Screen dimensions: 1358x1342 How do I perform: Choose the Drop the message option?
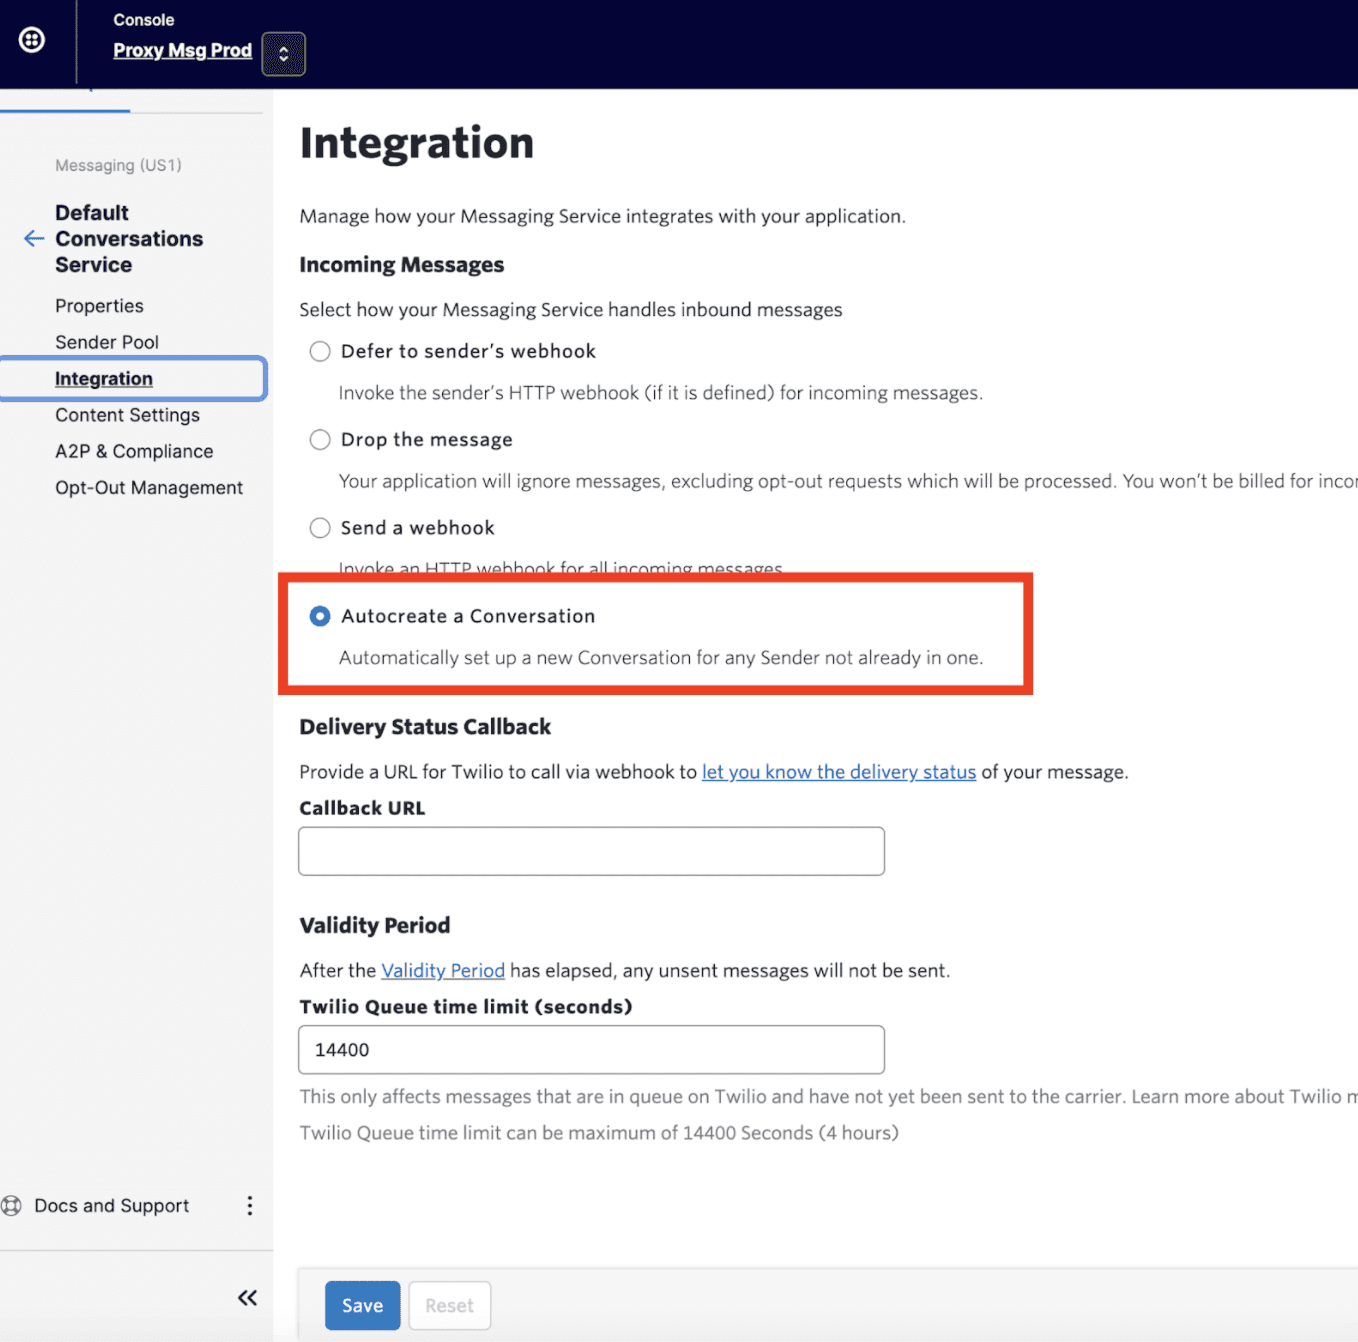pos(320,439)
